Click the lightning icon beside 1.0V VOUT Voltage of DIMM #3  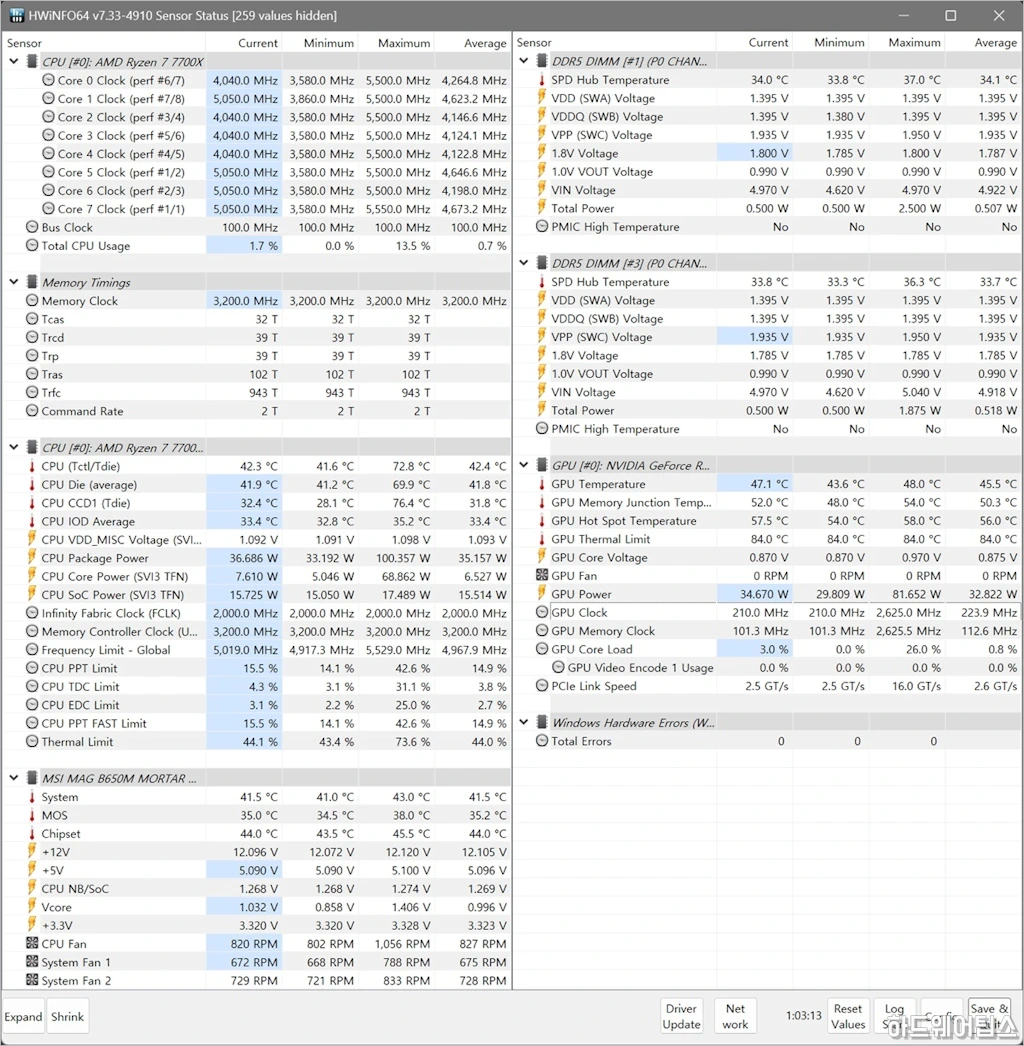click(x=542, y=374)
